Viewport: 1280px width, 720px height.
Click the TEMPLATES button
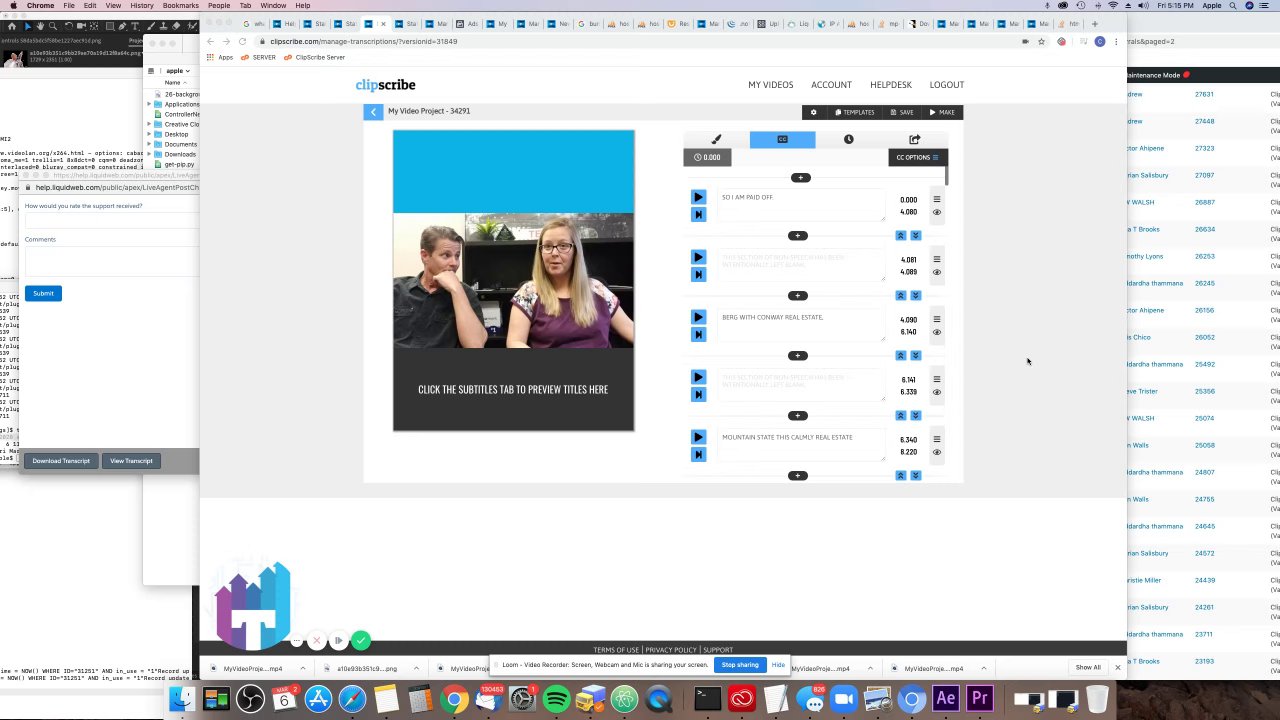pyautogui.click(x=854, y=112)
